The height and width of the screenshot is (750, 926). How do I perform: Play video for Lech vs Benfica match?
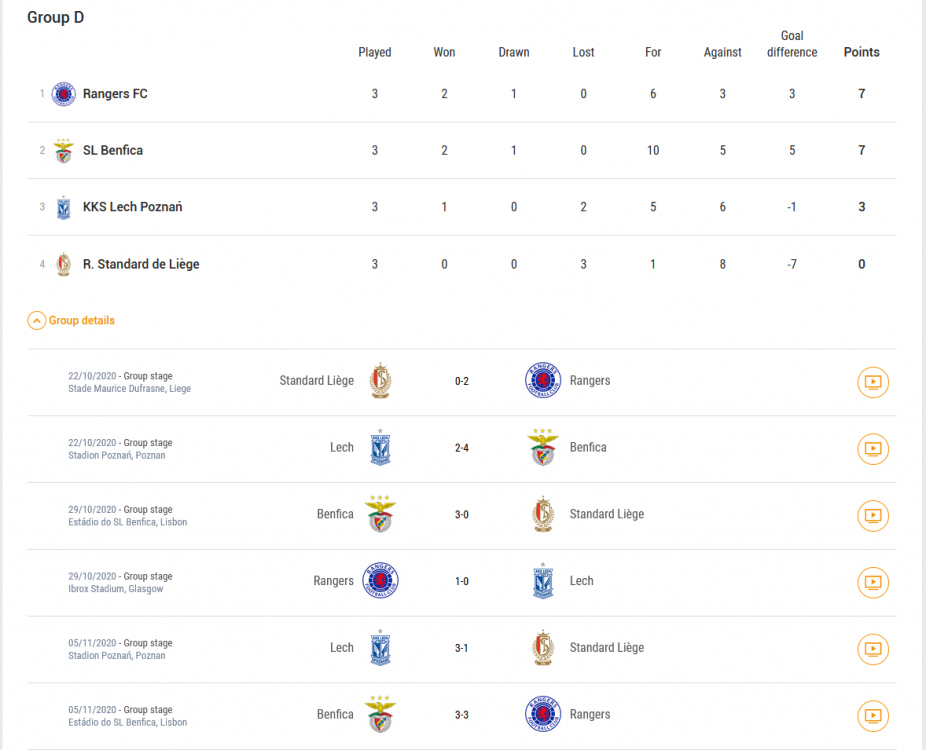[x=873, y=449]
